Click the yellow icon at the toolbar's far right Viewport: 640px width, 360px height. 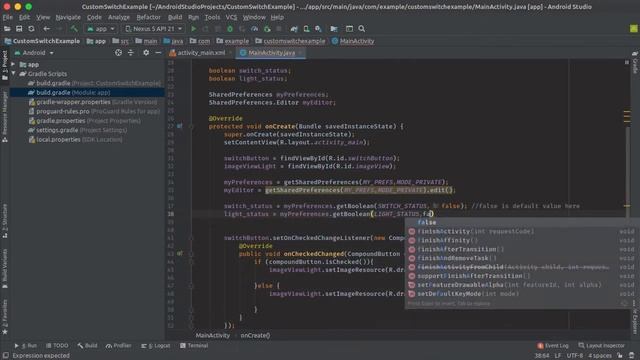pos(633,29)
